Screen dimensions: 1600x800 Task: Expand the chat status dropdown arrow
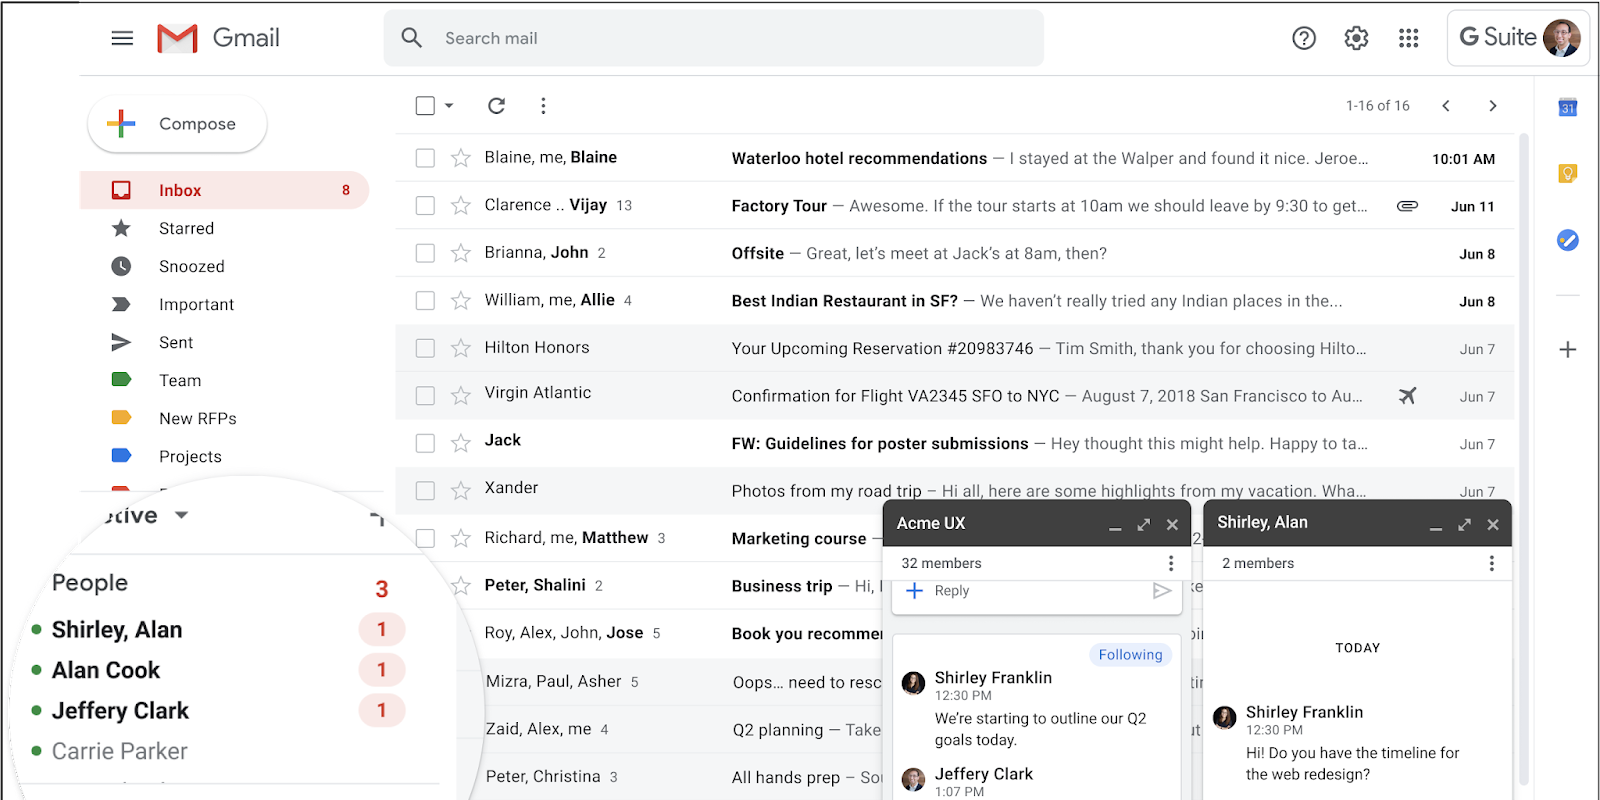click(x=181, y=515)
